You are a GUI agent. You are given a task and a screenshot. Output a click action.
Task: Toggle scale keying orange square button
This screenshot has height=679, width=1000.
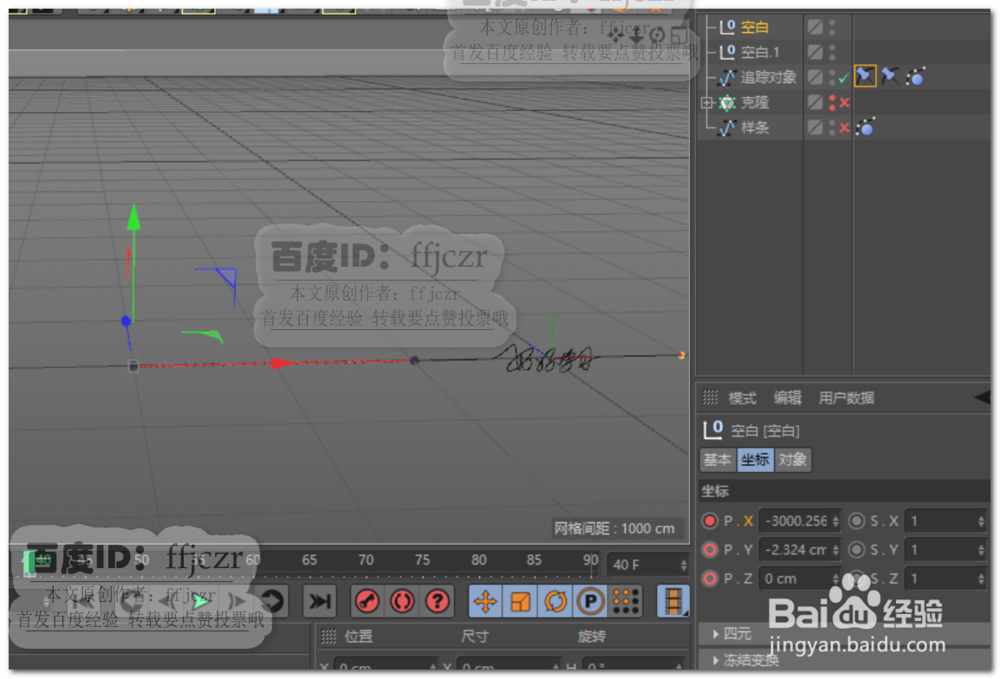click(x=520, y=601)
